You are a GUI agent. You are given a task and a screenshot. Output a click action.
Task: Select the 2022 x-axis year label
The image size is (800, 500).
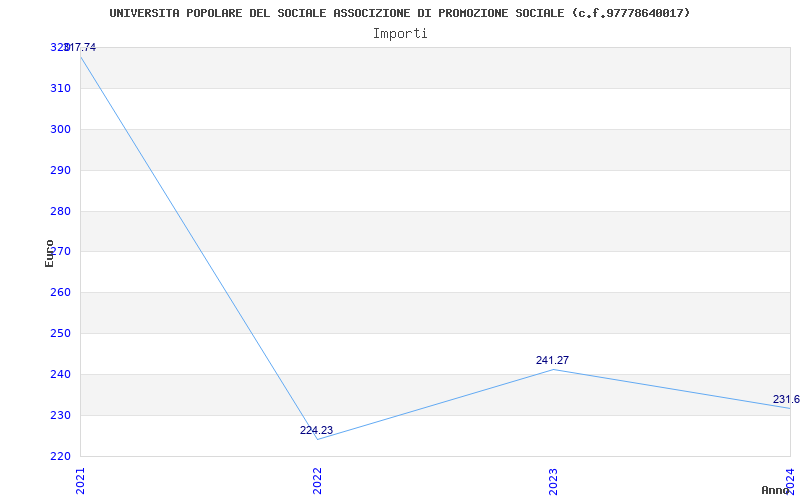point(317,481)
